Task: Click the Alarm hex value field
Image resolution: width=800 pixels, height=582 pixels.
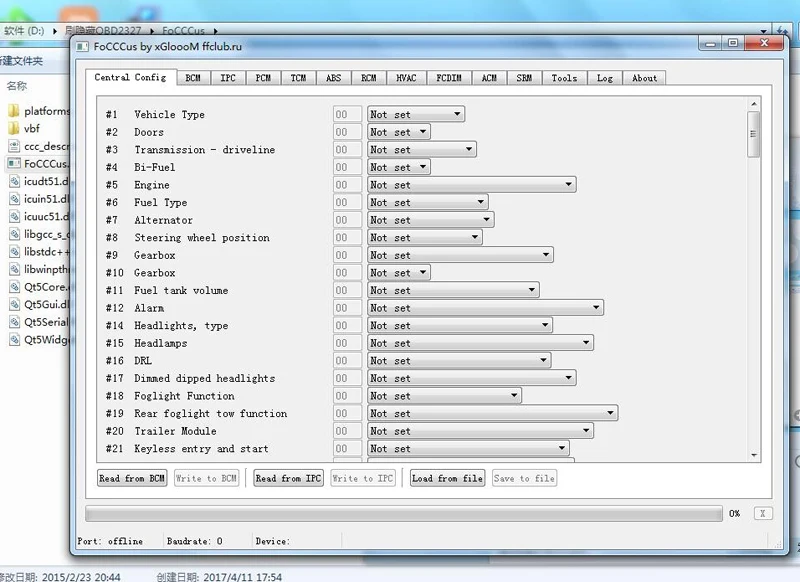Action: click(347, 308)
